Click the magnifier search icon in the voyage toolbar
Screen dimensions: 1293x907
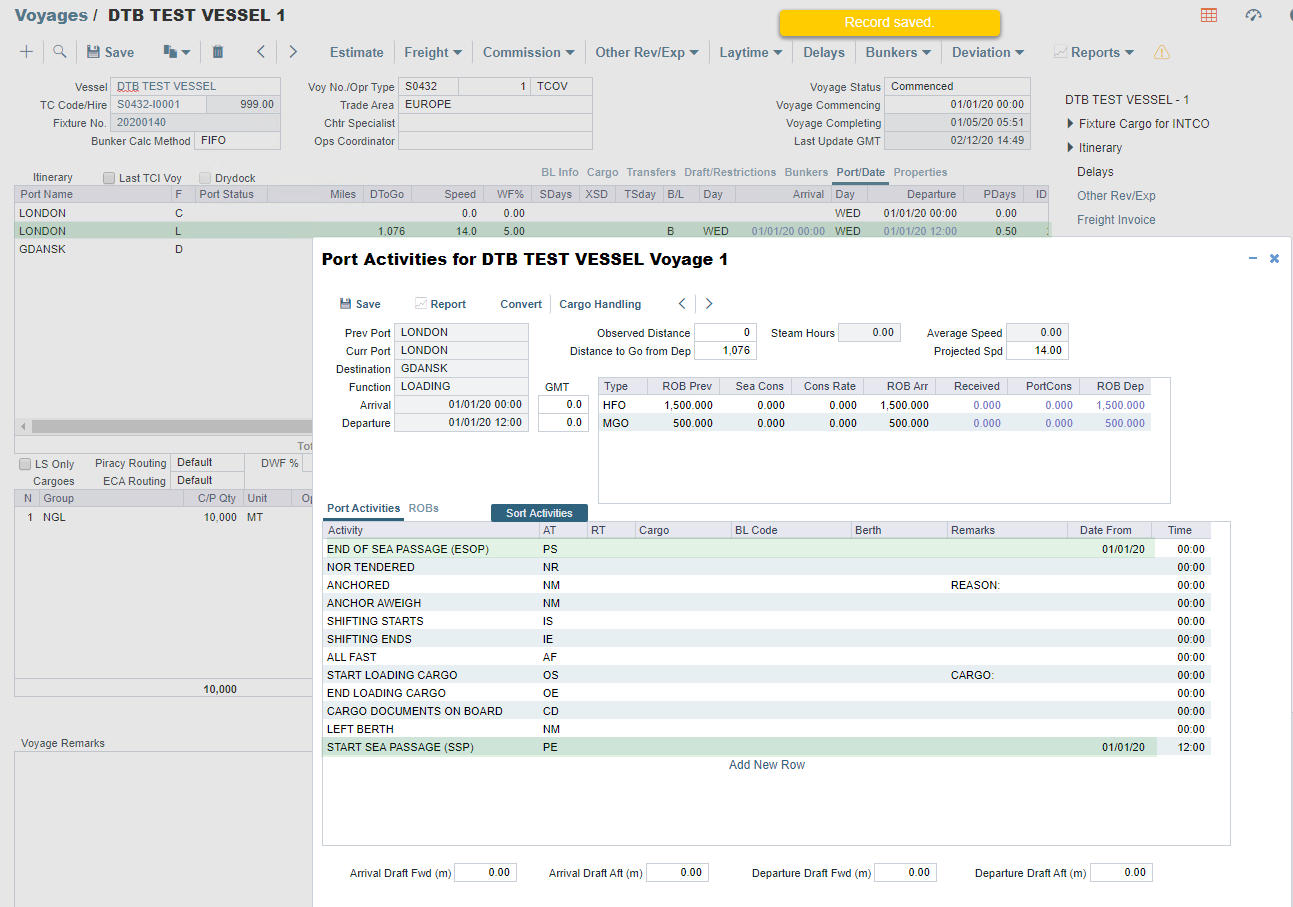pos(59,52)
